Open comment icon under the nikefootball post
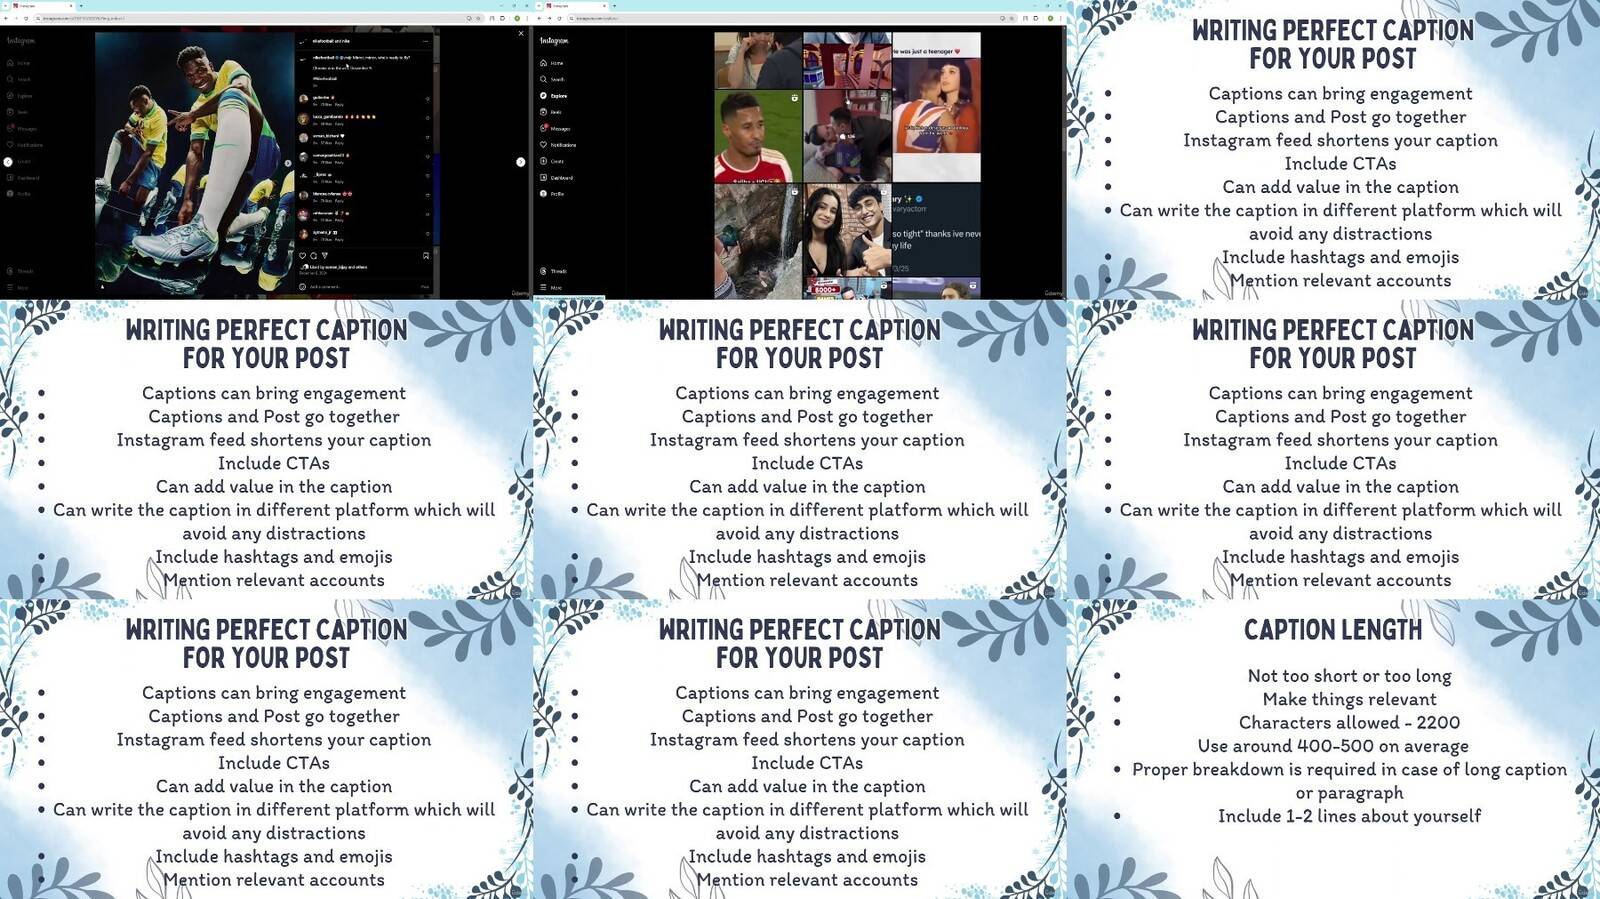Screen dimensions: 1600x899 pyautogui.click(x=313, y=255)
